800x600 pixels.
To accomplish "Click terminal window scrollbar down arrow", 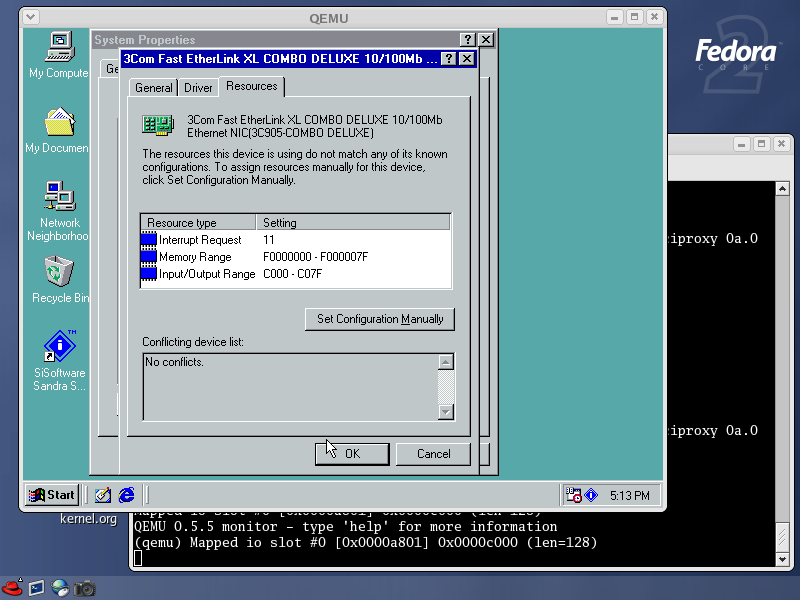I will 782,559.
